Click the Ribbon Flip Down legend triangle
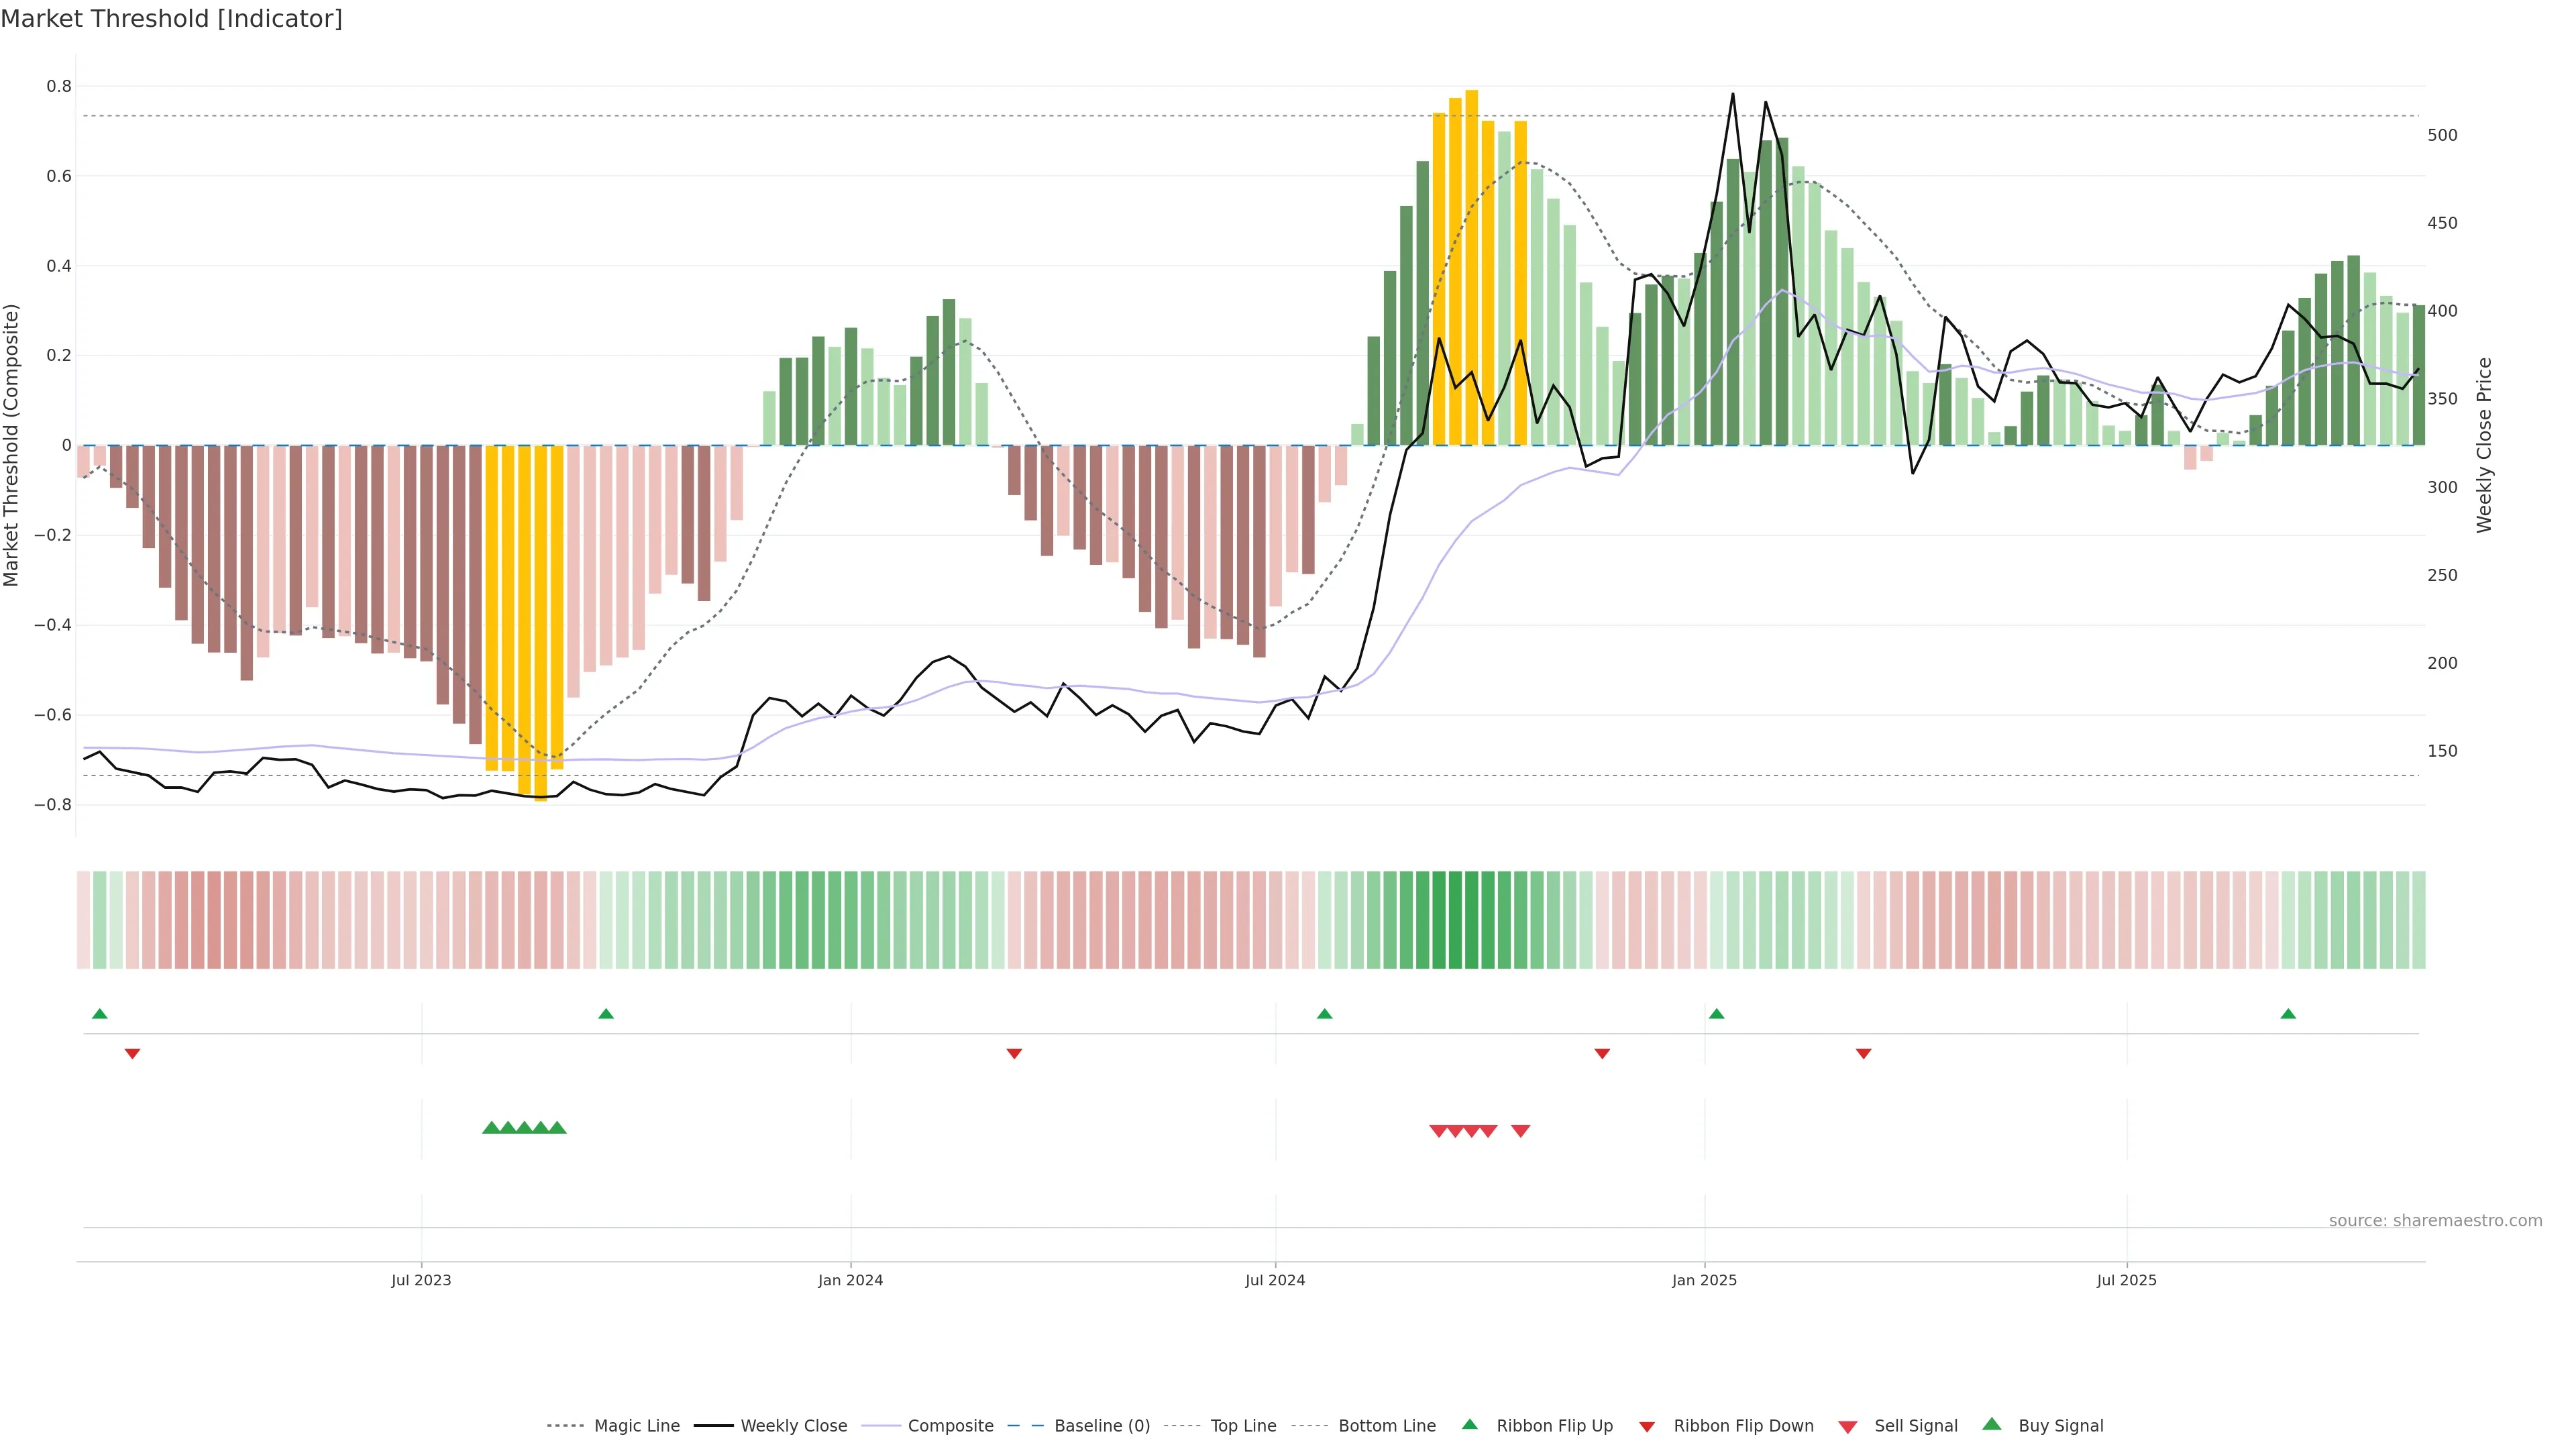Image resolution: width=2576 pixels, height=1449 pixels. (1647, 1427)
